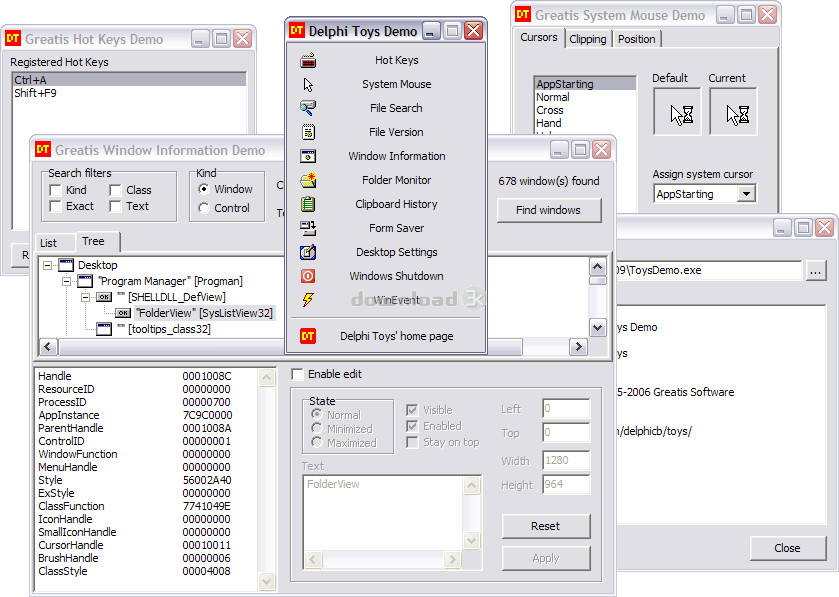Select the Control kind radio button
839x597 pixels.
[204, 208]
